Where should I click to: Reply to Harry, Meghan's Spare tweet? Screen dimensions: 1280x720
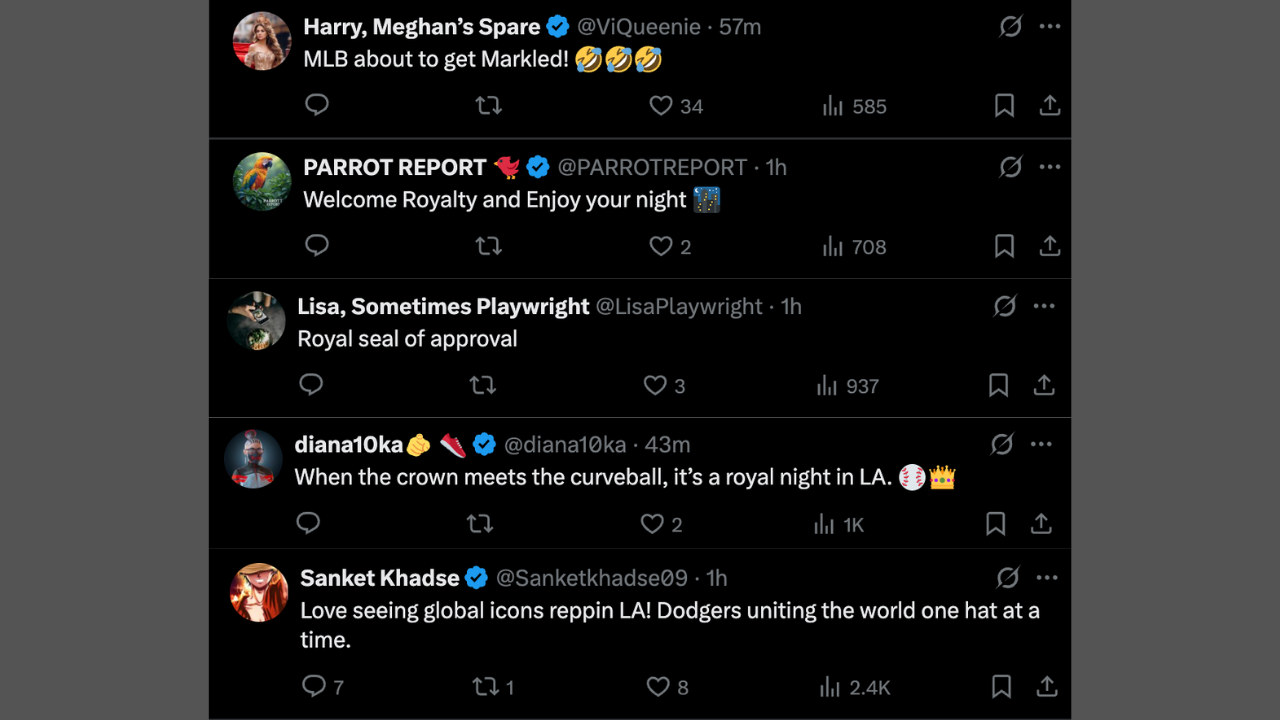317,105
